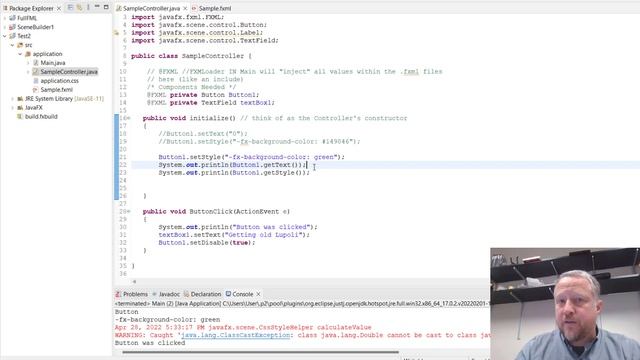Click the Main.java file icon
This screenshot has height=360, width=640.
pyautogui.click(x=36, y=63)
